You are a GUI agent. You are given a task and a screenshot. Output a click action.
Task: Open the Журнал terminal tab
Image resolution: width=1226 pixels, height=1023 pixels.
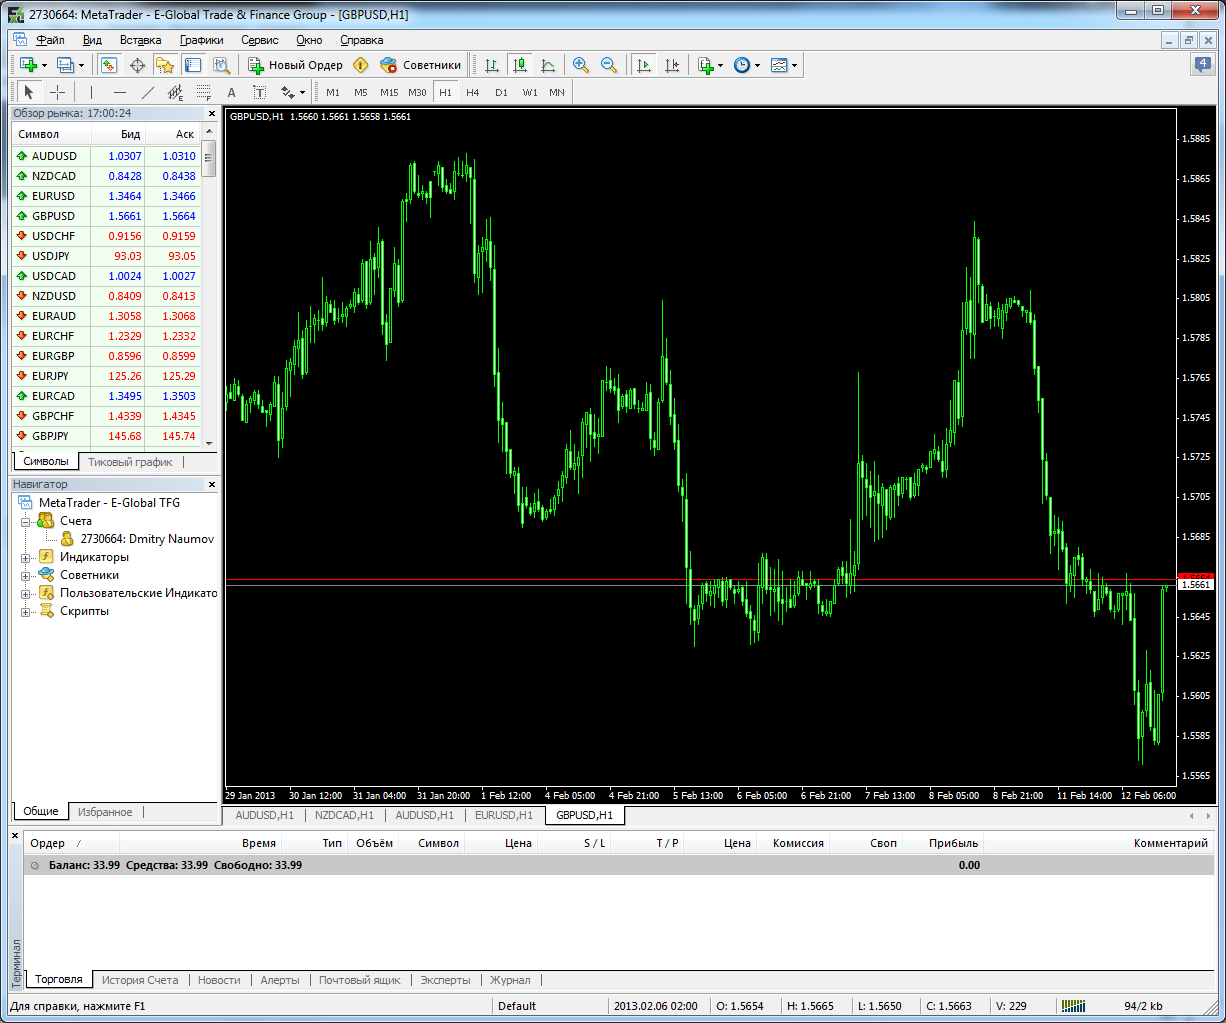point(510,980)
